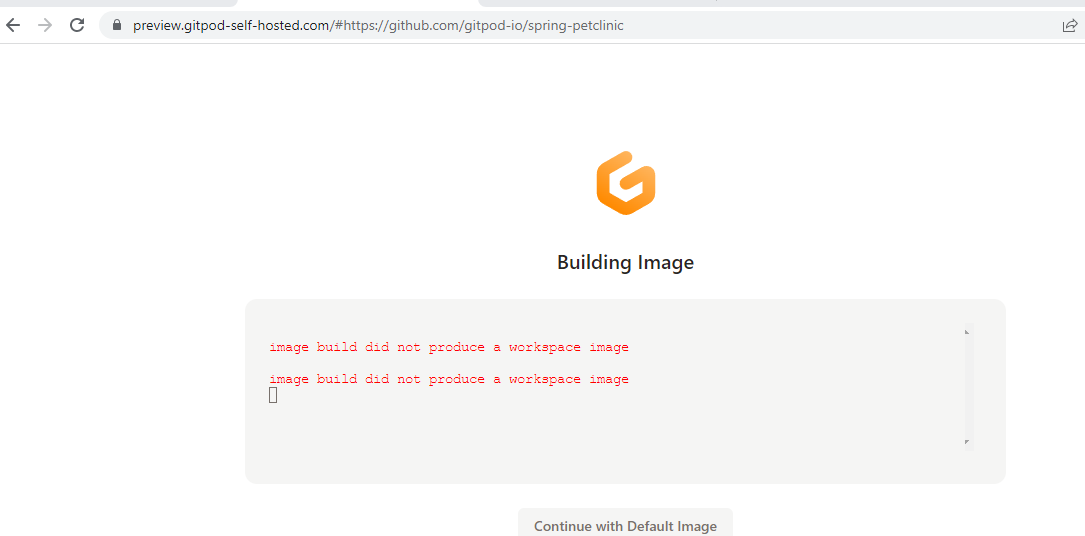Click the log scrollbar down arrow

[967, 442]
